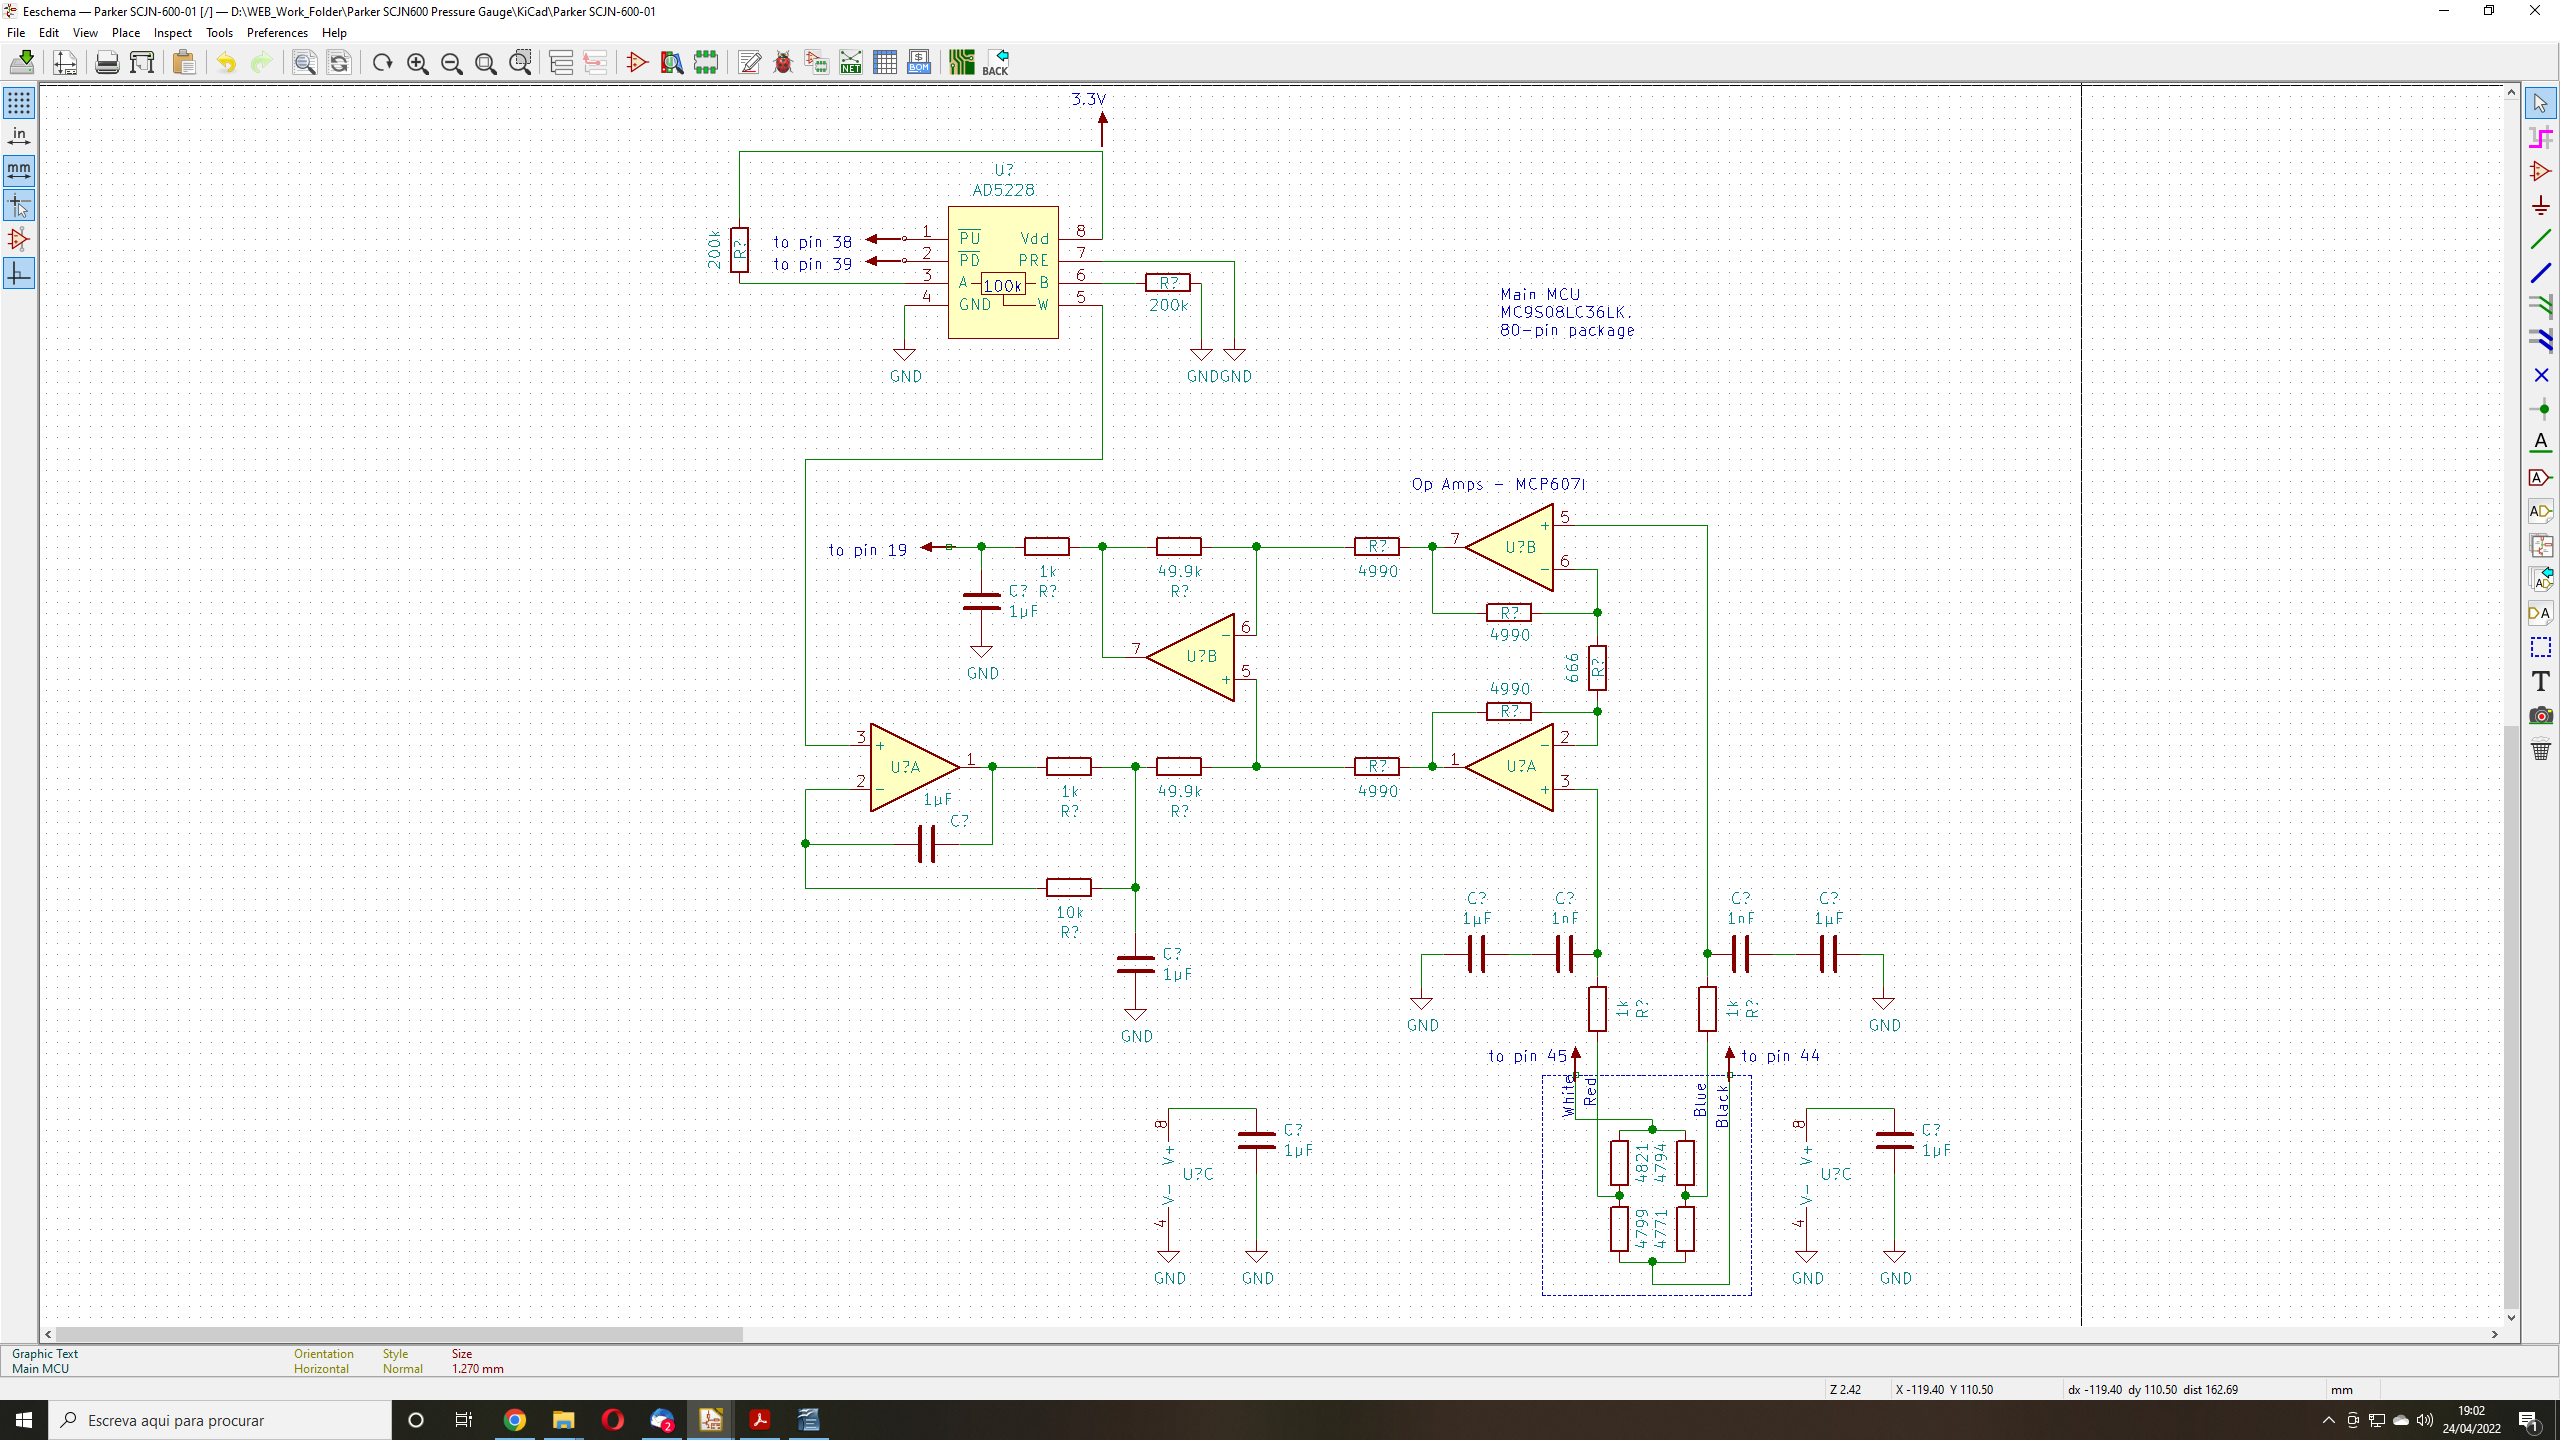Click the vertical scrollbar thumb
This screenshot has width=2560, height=1440.
coord(2511,1017)
